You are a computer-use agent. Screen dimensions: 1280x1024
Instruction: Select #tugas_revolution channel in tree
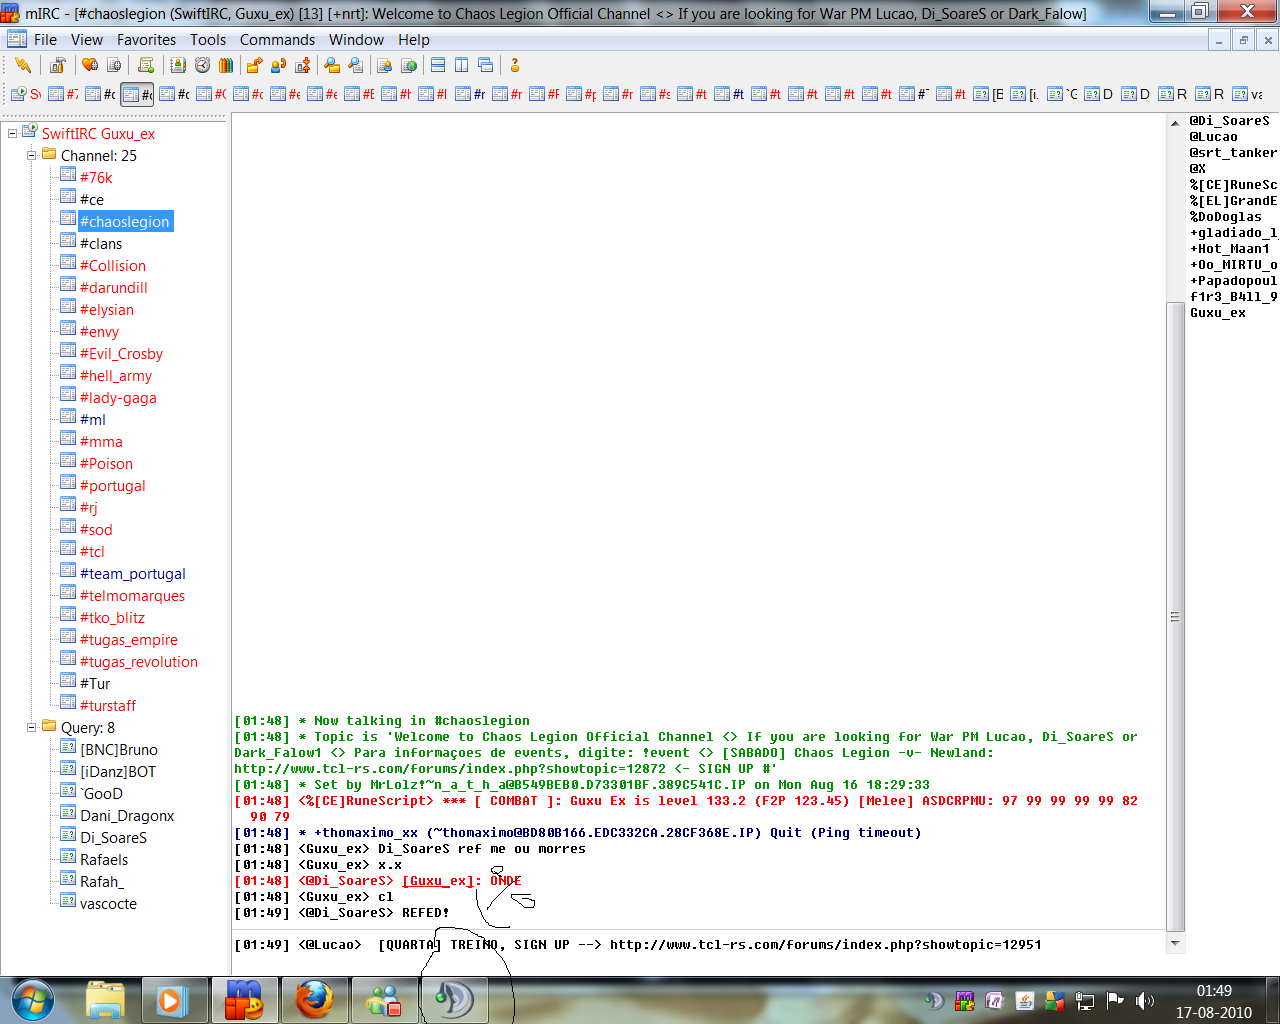pyautogui.click(x=138, y=662)
